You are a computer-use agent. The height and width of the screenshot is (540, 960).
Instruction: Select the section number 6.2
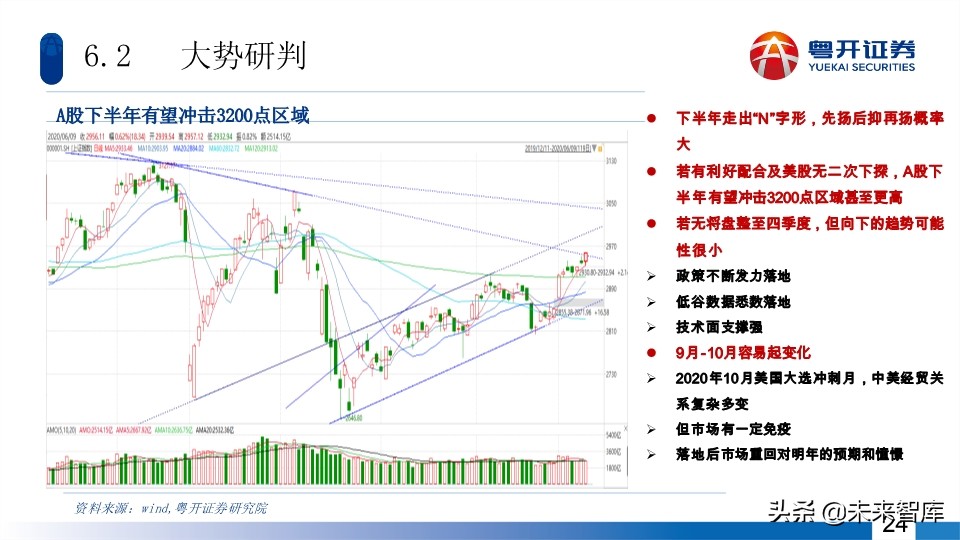[x=107, y=56]
